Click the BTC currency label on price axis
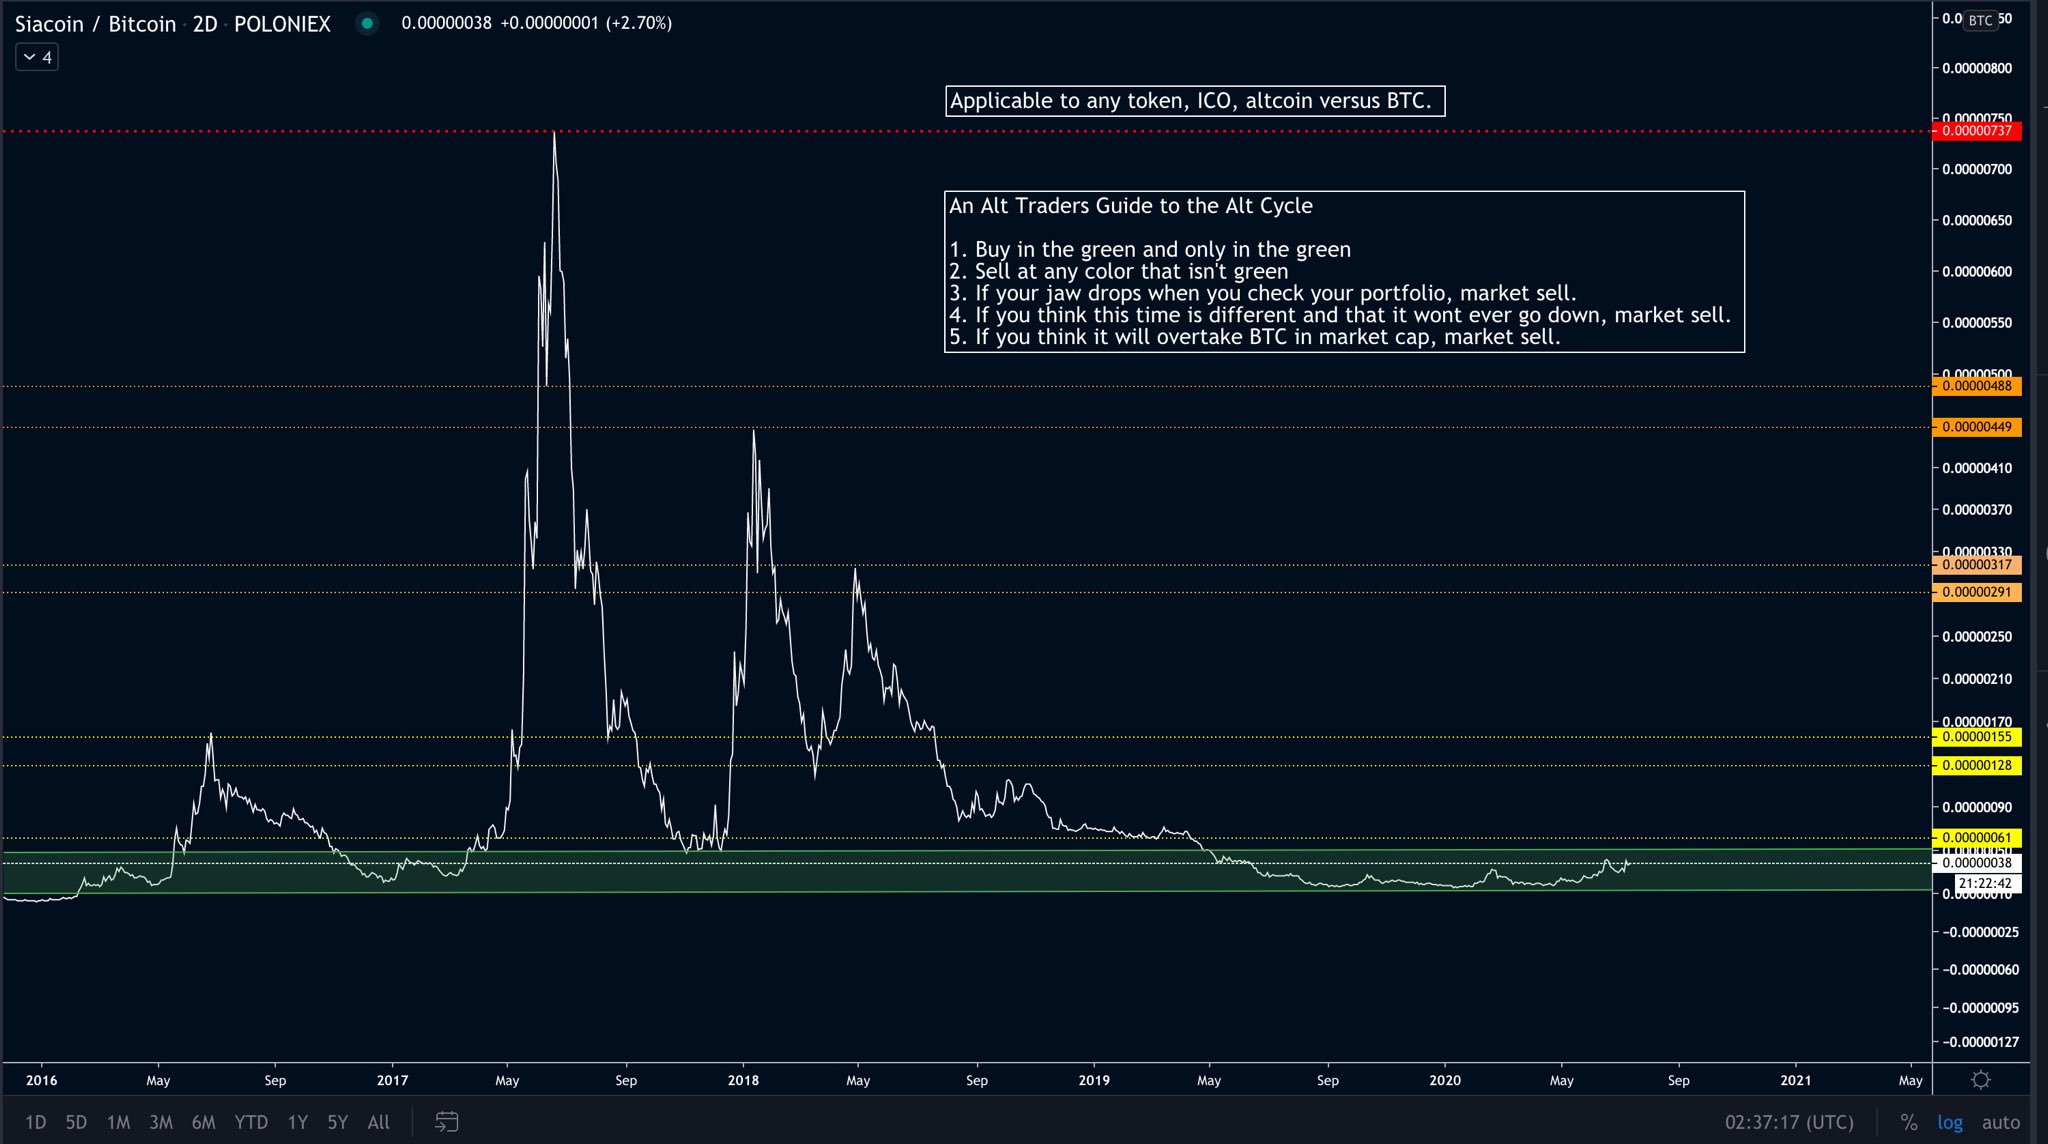Image resolution: width=2048 pixels, height=1144 pixels. [1980, 20]
